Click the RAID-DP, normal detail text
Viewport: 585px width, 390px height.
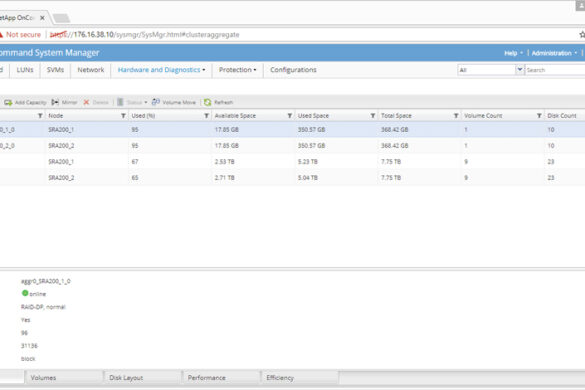point(43,307)
